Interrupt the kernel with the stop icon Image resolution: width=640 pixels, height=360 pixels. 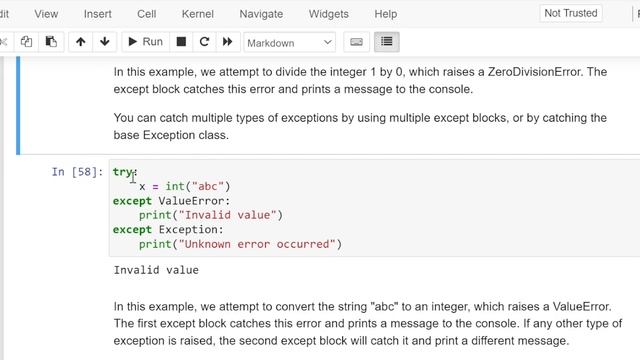point(181,42)
